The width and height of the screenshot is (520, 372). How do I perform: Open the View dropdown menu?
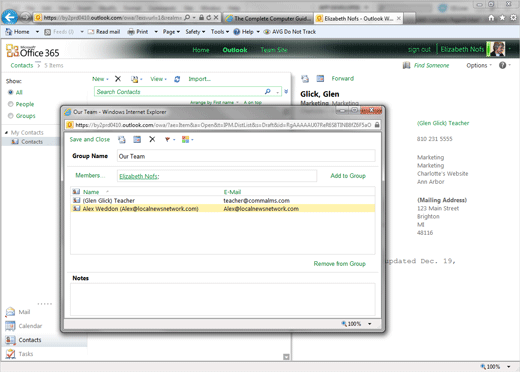point(158,79)
